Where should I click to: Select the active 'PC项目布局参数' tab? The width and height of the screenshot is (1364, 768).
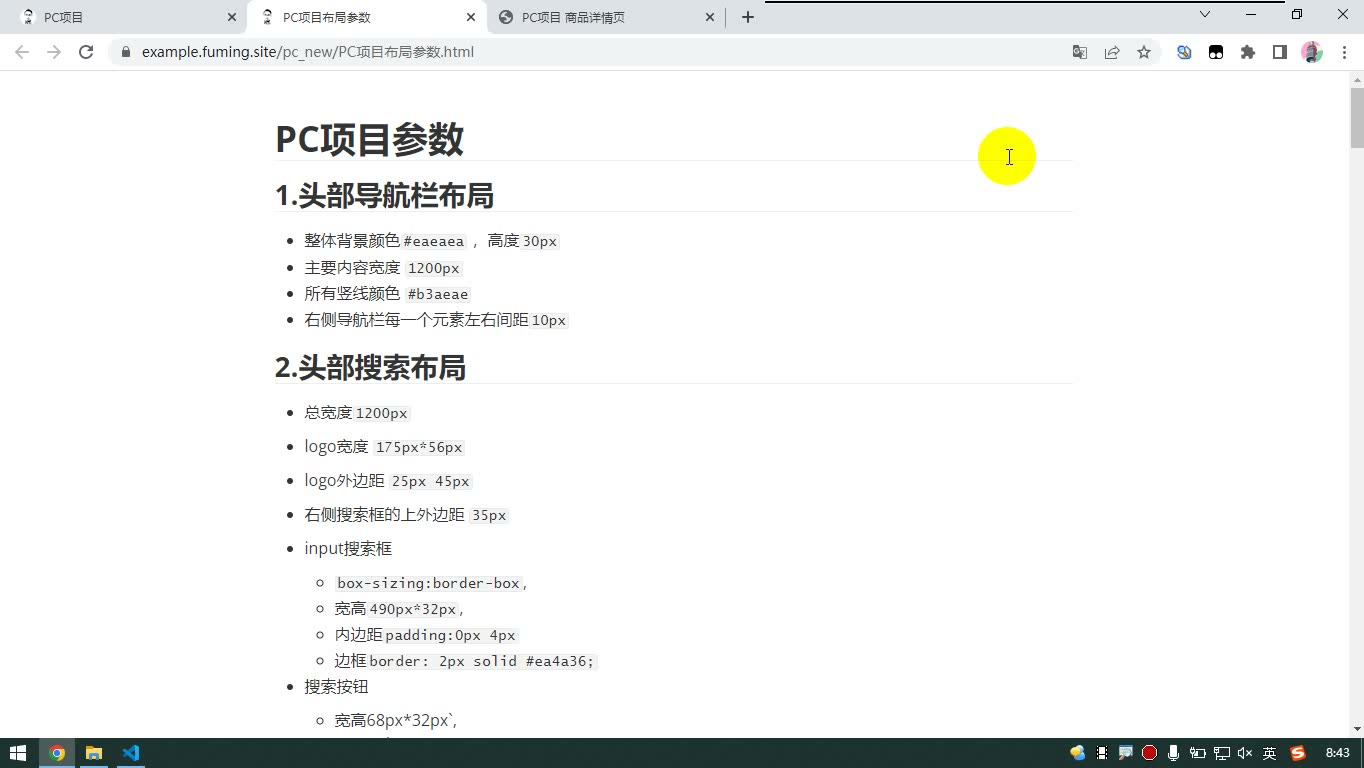366,17
